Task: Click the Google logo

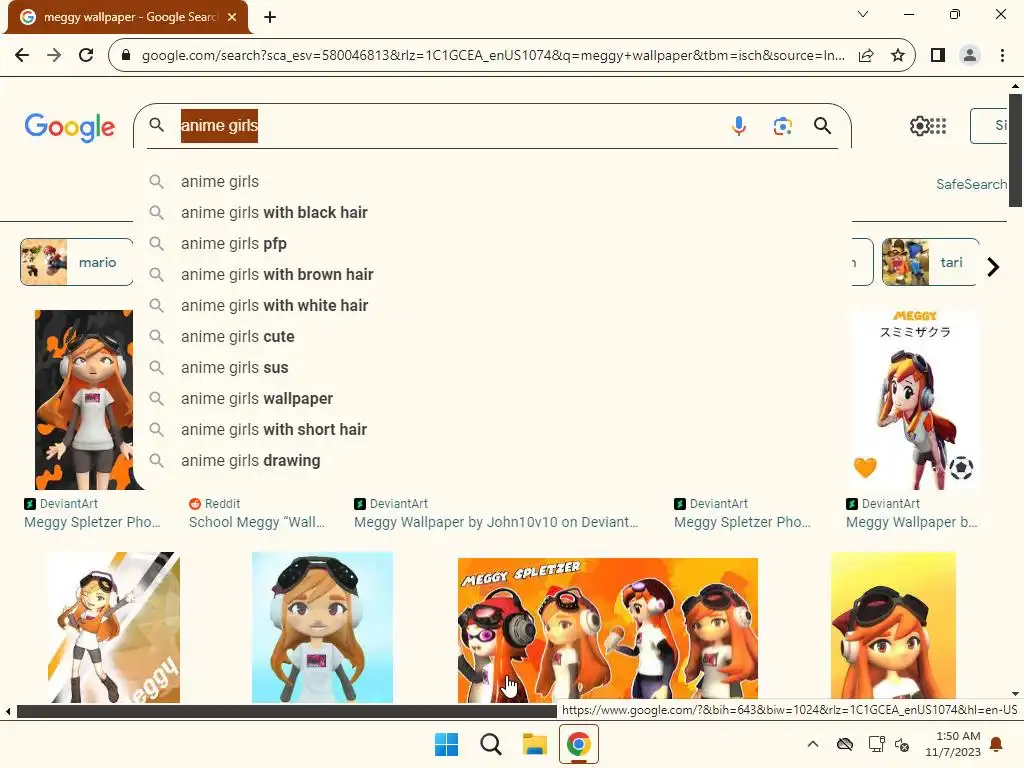Action: click(70, 127)
